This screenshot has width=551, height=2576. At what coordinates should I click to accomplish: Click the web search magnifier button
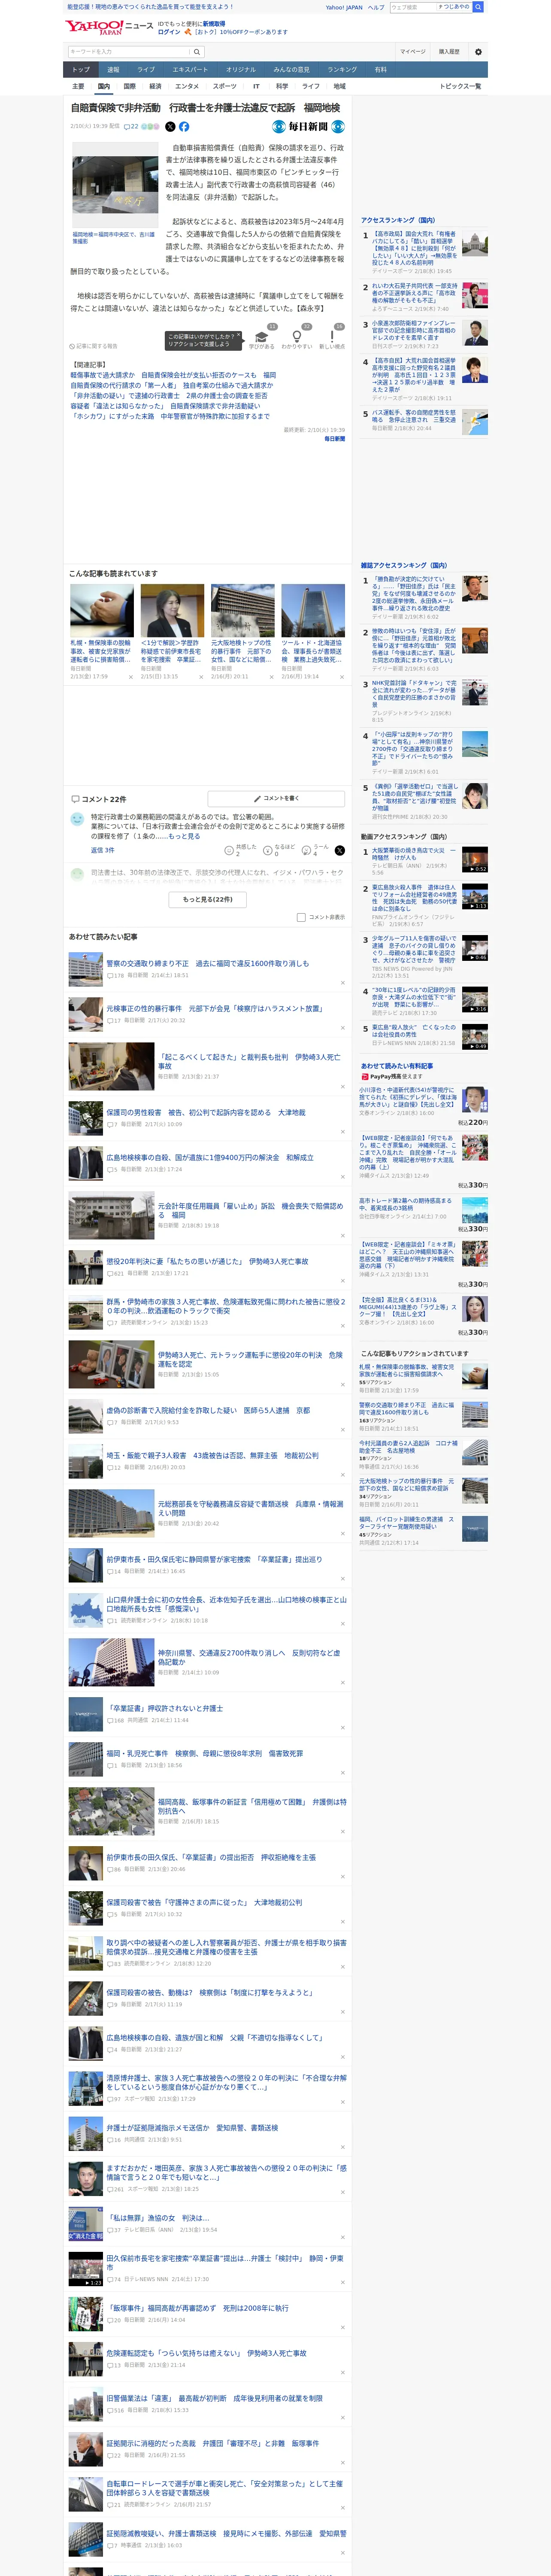click(x=478, y=7)
